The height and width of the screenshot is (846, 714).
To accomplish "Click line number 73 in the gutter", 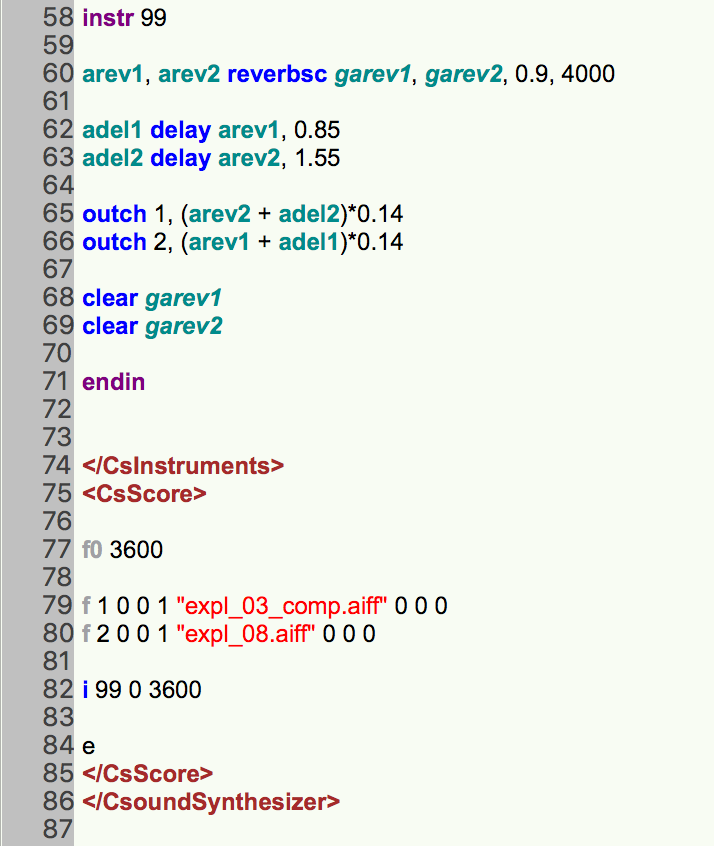I will [59, 438].
